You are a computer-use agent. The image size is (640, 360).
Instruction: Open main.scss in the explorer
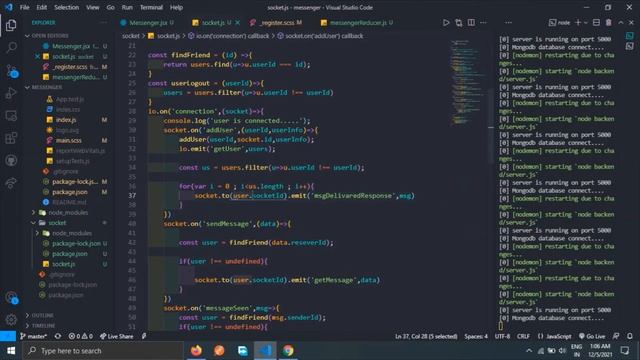pyautogui.click(x=68, y=140)
